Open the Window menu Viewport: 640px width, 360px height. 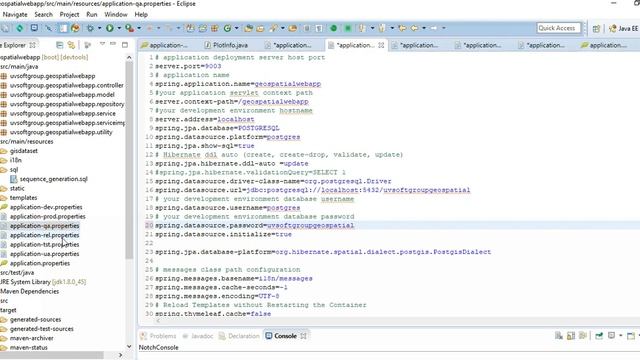pos(116,15)
